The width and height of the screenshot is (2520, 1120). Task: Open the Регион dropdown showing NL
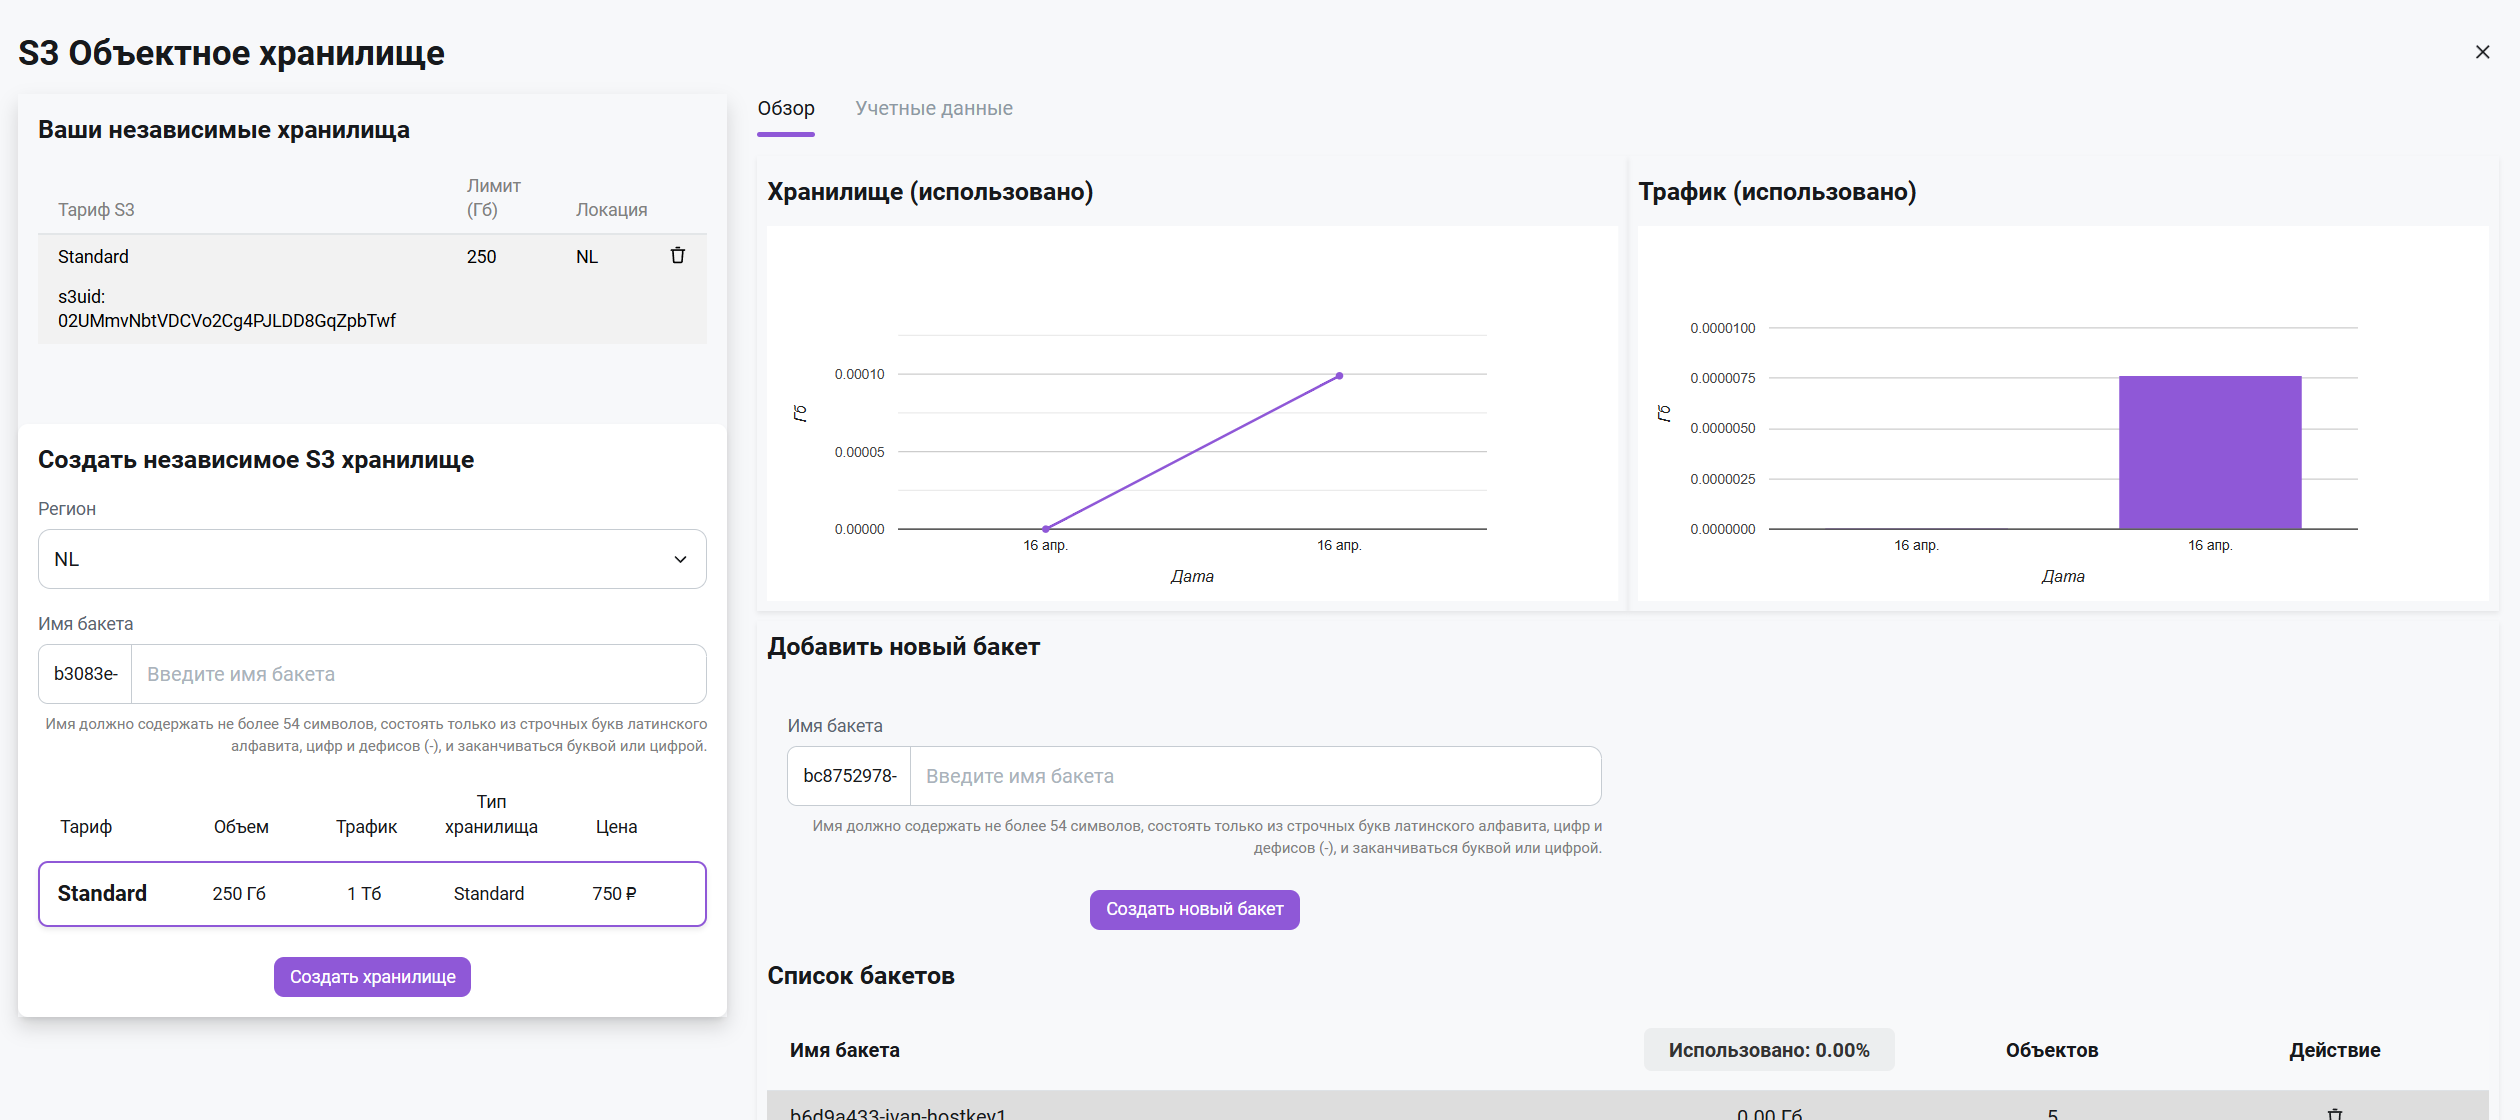372,559
